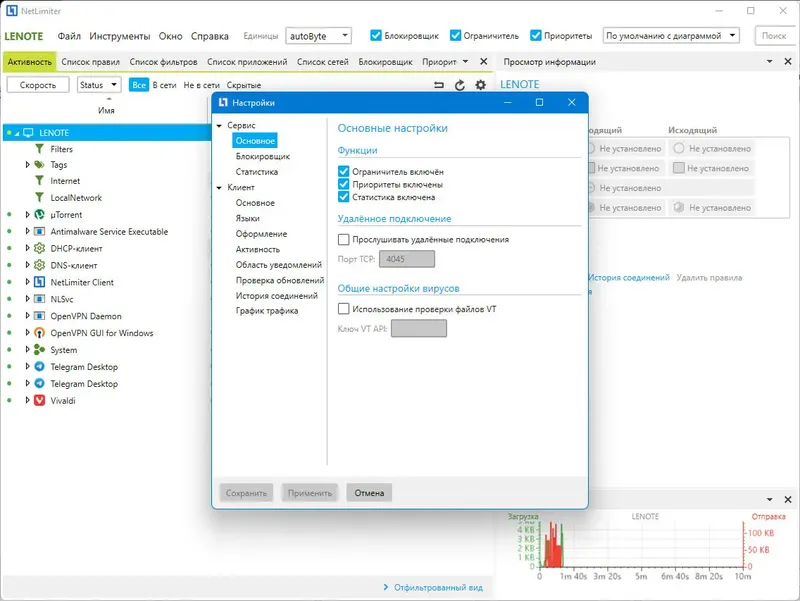
Task: Click the settings gear icon in Activity toolbar
Action: tap(480, 85)
